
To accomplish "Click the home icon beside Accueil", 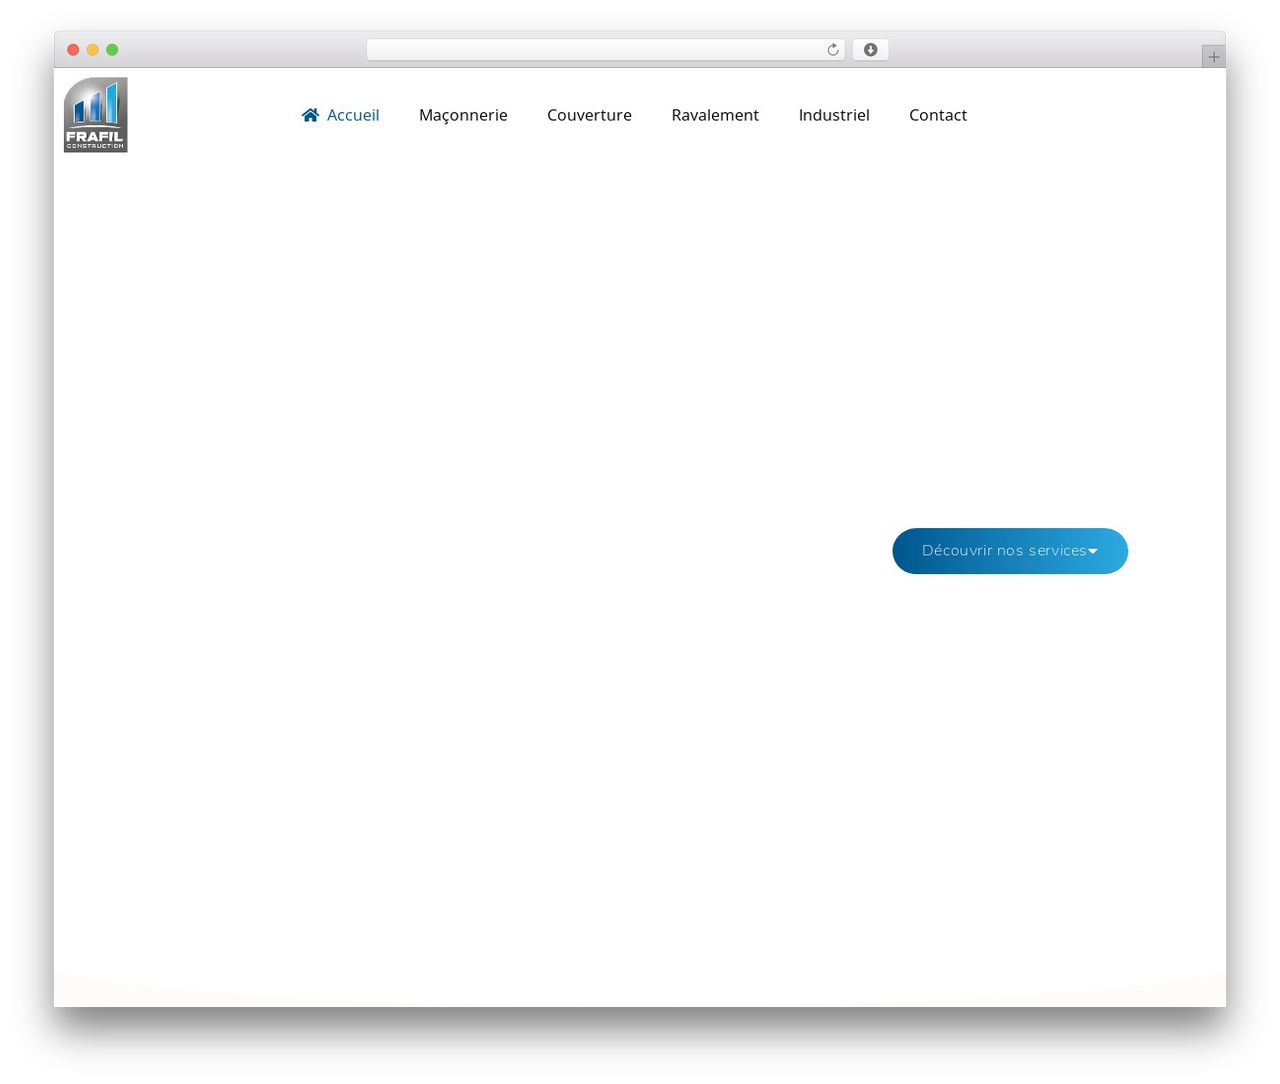I will [311, 115].
